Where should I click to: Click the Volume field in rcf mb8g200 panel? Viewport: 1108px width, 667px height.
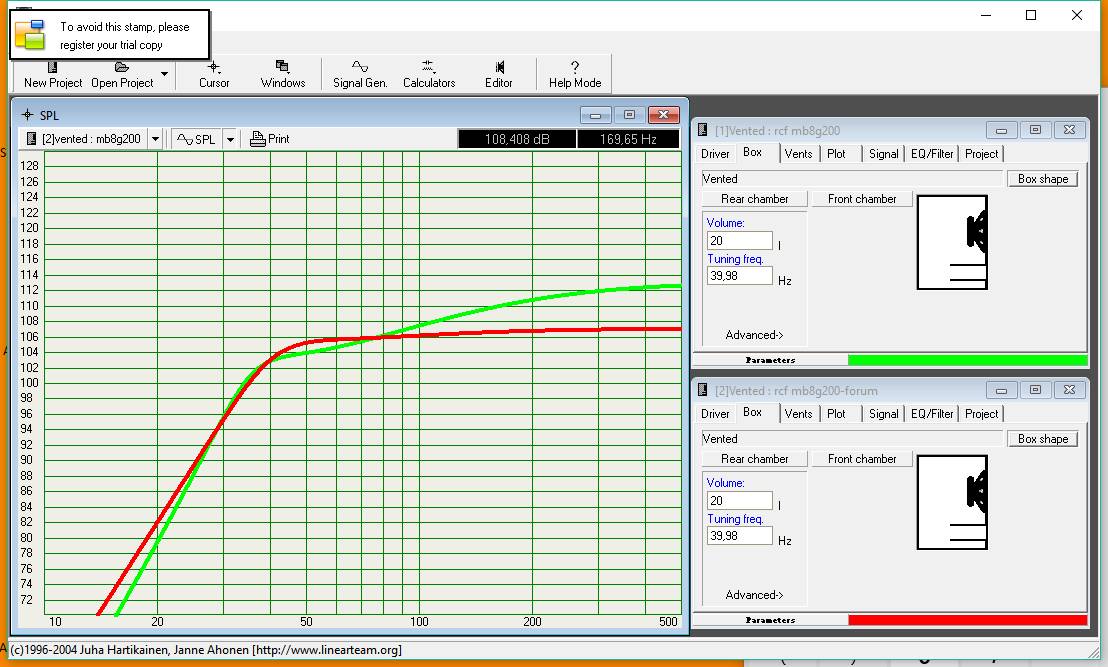click(x=739, y=241)
